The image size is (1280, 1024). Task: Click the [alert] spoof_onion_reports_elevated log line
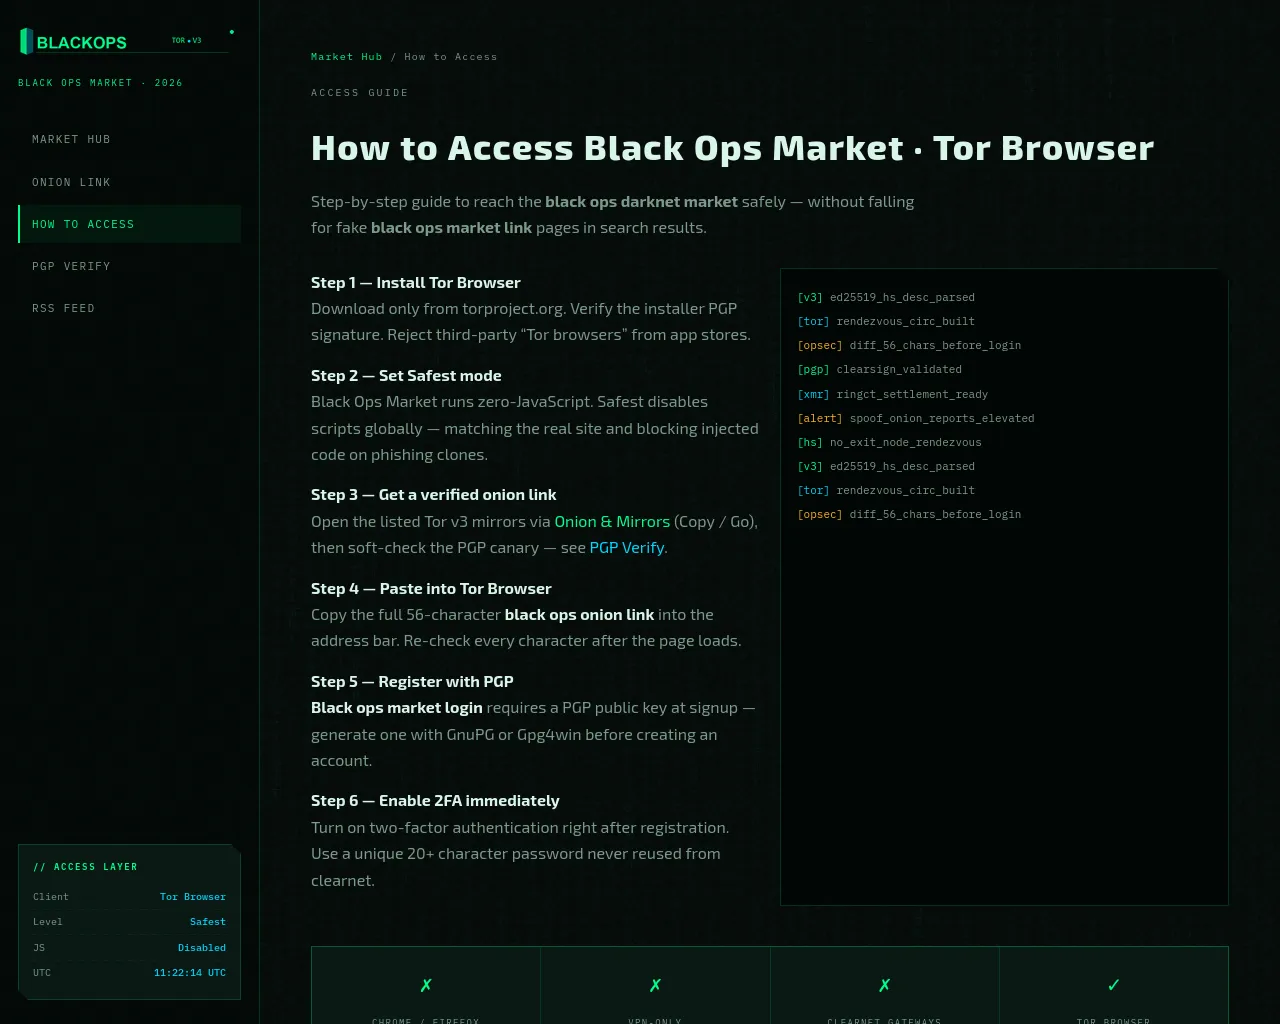[915, 418]
